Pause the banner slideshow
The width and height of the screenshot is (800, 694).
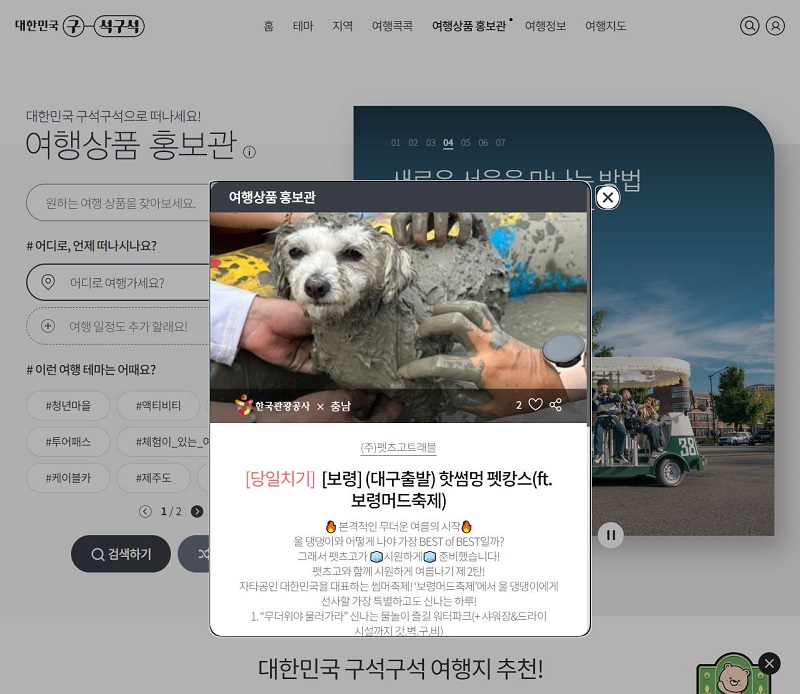[611, 535]
